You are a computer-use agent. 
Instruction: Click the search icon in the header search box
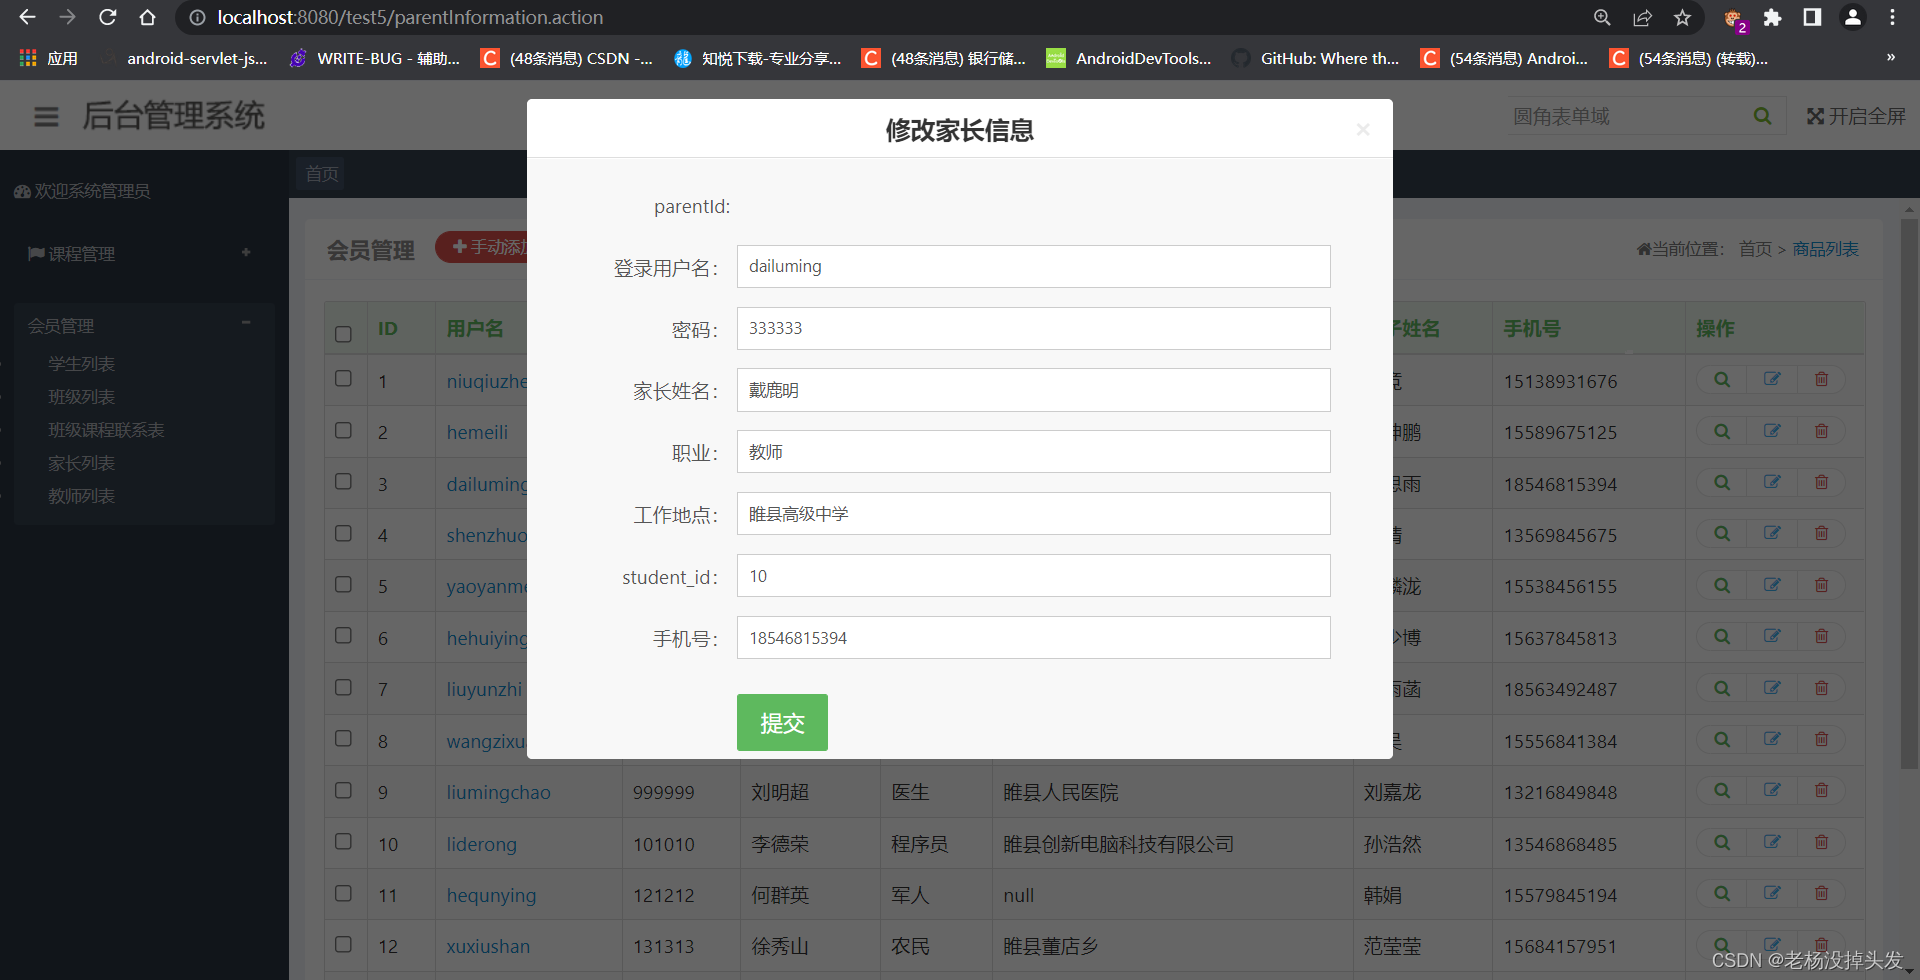[1762, 116]
